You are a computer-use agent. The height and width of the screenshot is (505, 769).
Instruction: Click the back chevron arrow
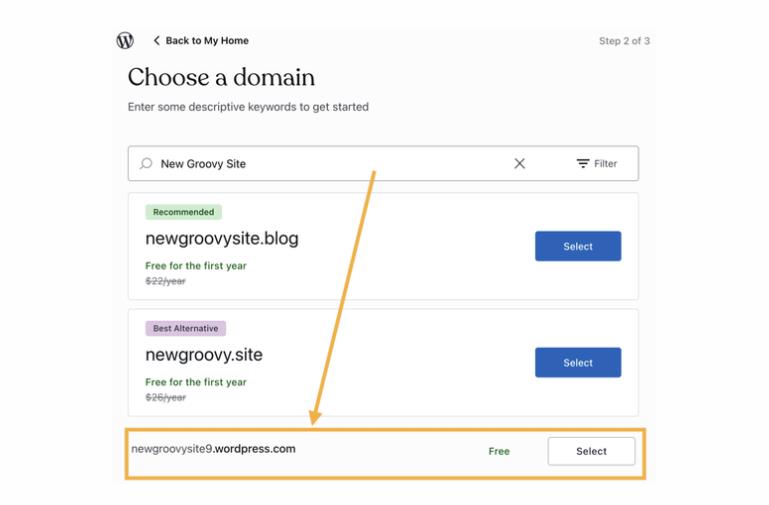point(156,41)
